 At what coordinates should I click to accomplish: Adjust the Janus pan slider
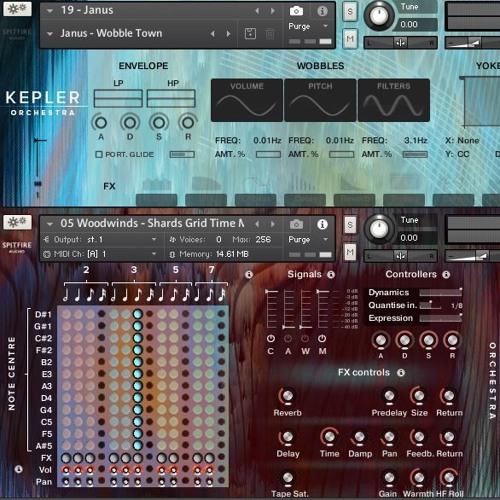point(400,43)
